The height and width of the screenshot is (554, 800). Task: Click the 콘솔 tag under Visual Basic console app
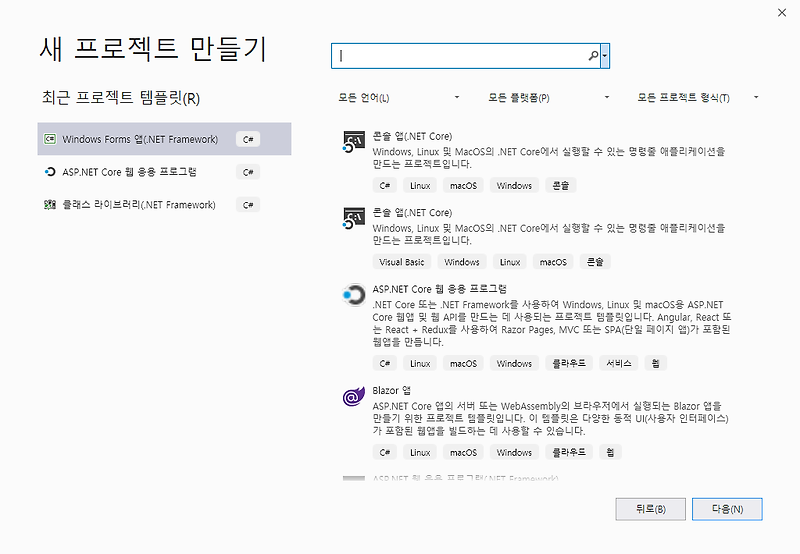[595, 262]
